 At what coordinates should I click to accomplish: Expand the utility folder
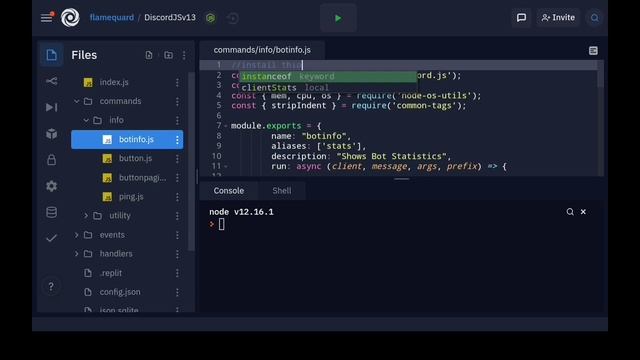pos(86,215)
